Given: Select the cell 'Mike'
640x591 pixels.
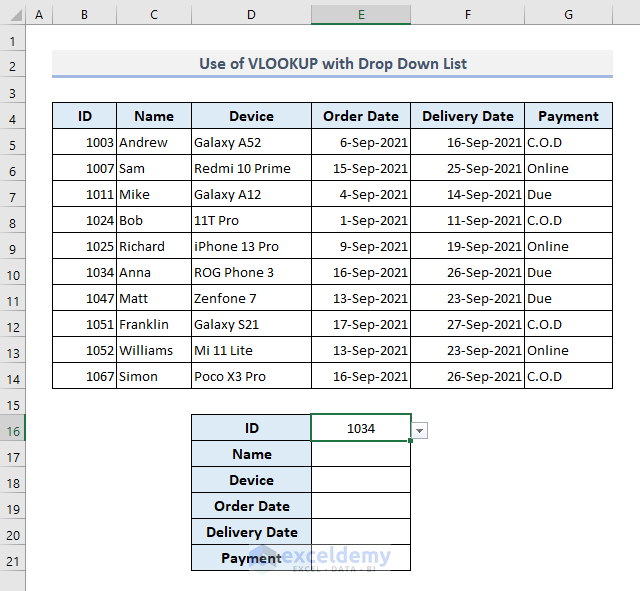Looking at the screenshot, I should click(x=154, y=194).
